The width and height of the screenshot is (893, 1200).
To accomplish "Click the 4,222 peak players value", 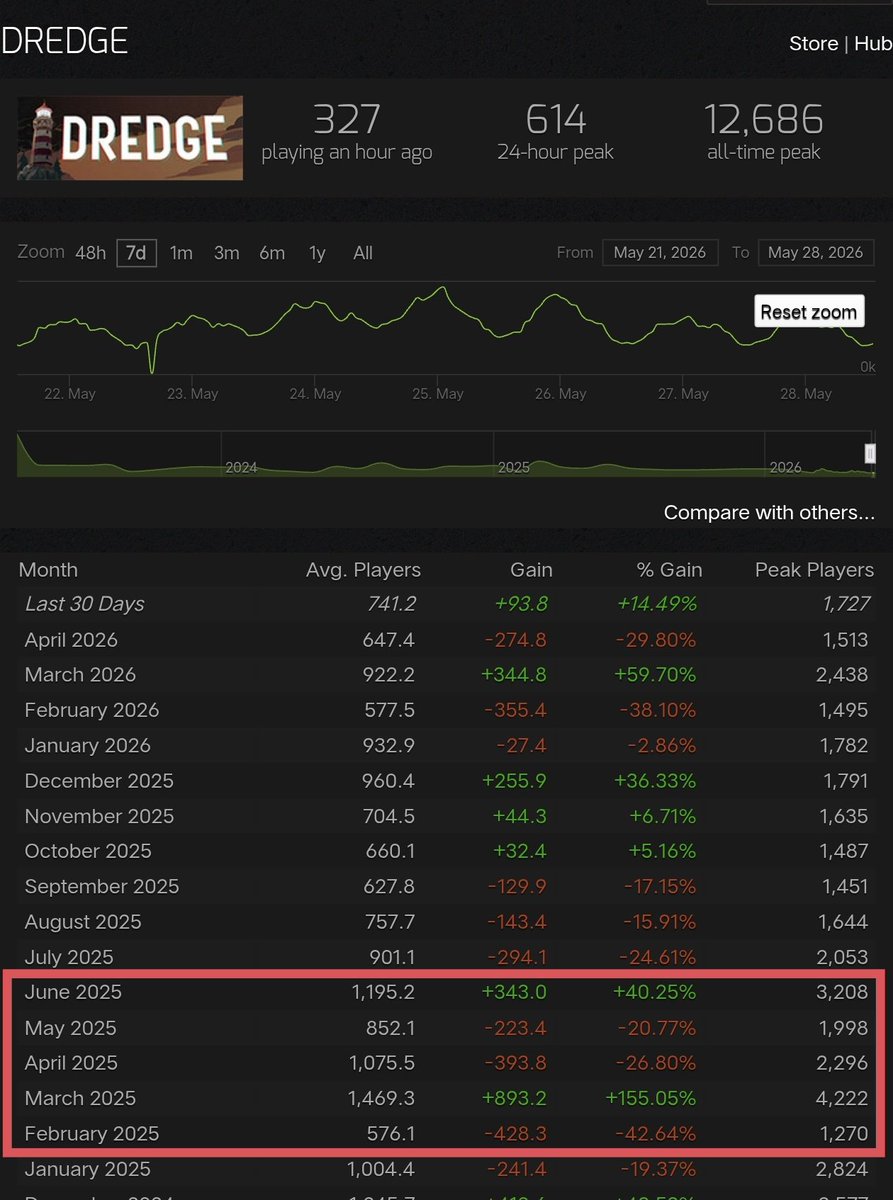I will [x=842, y=1098].
